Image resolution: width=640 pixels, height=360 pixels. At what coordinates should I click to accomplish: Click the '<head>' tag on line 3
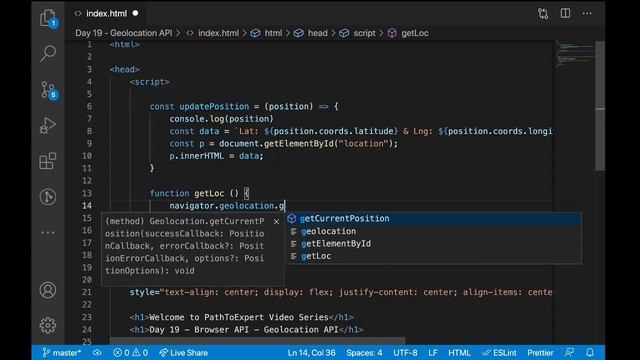(124, 69)
